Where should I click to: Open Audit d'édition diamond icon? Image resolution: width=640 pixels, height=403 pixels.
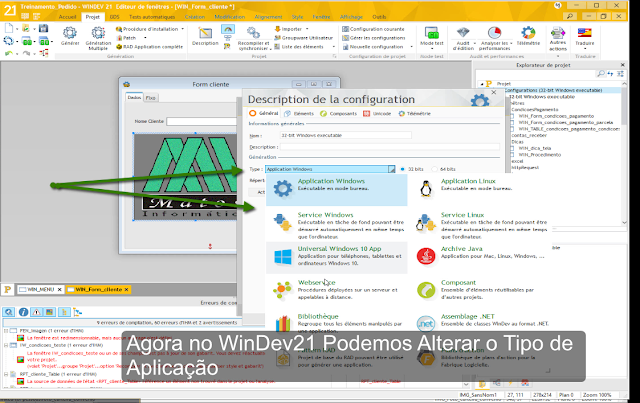pos(463,33)
